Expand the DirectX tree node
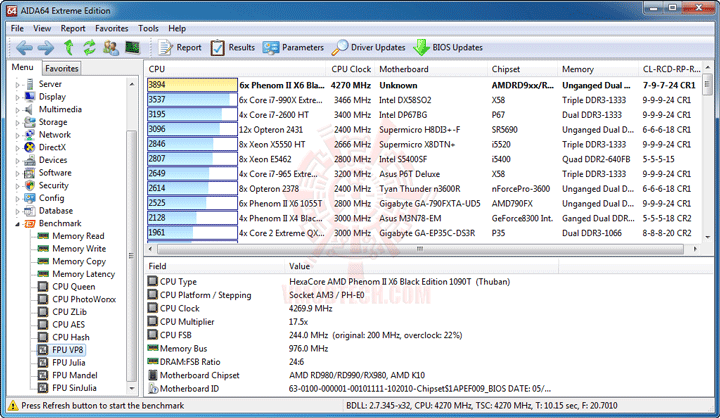Screen dimensions: 720x418 pos(18,148)
